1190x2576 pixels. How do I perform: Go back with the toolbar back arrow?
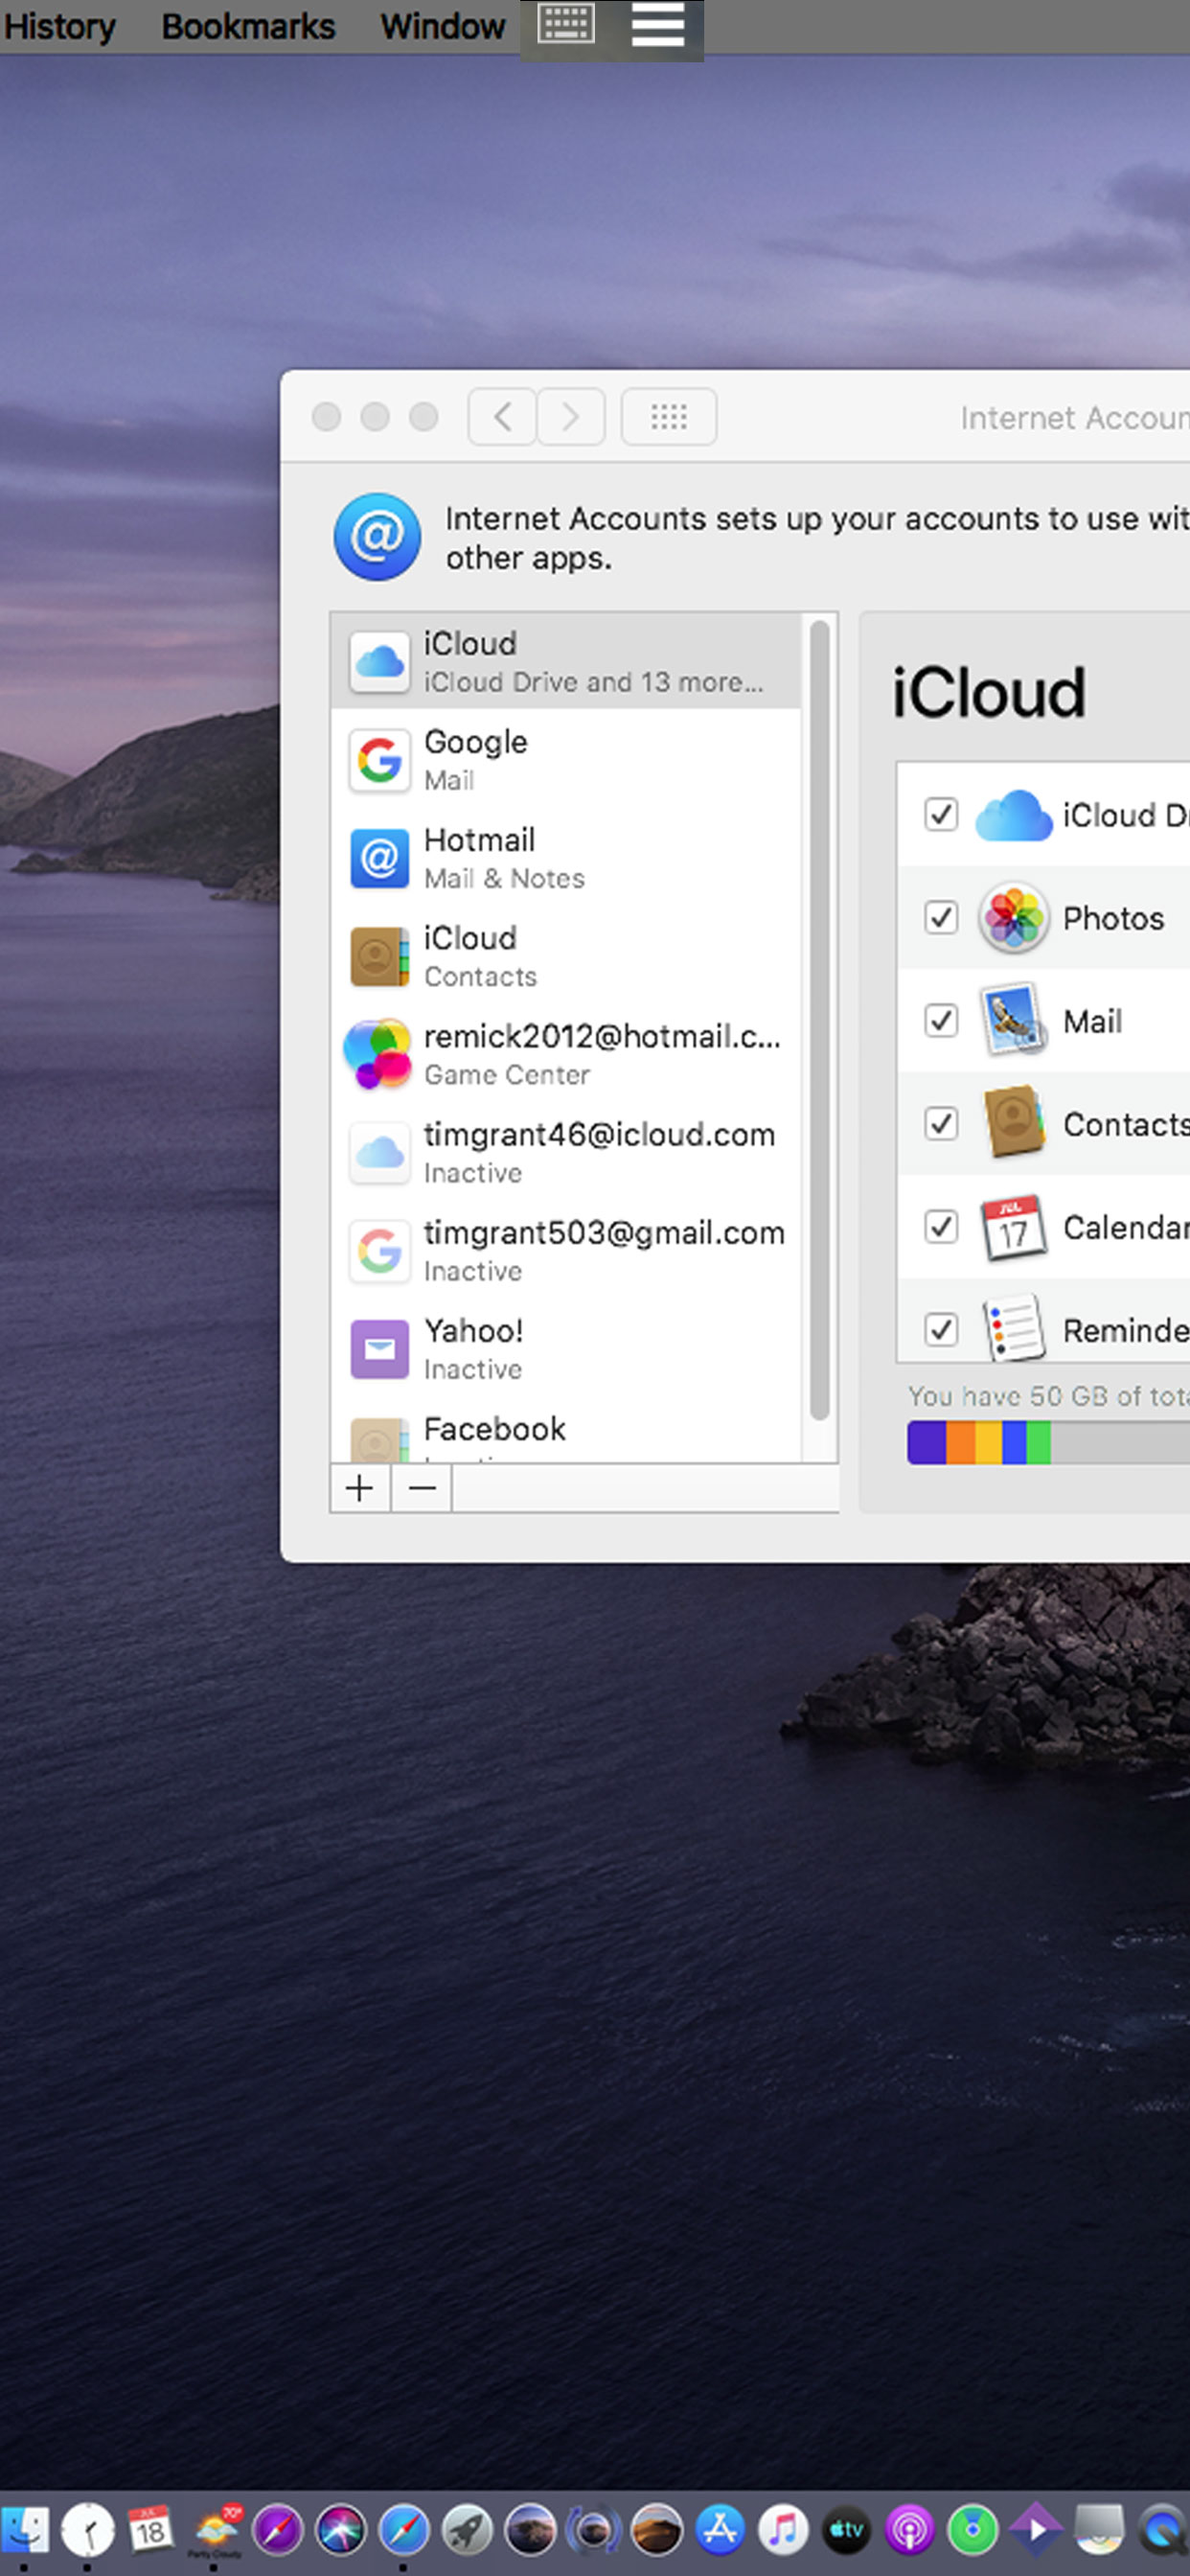503,416
